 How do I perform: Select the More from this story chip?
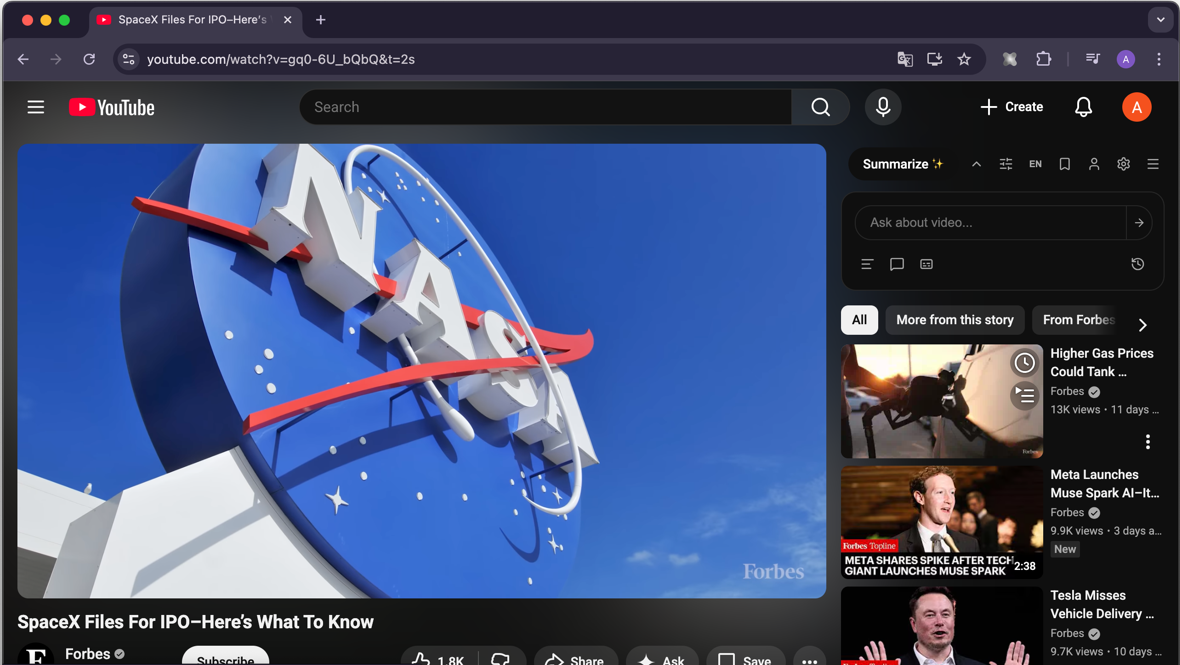pyautogui.click(x=954, y=320)
